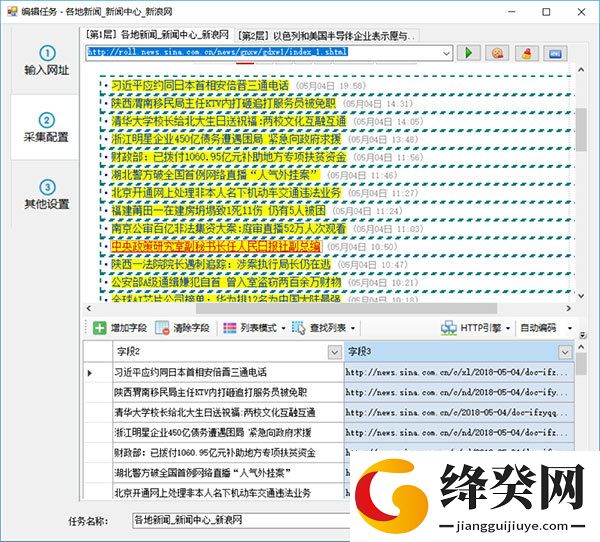Click 自动编码 button
Image resolution: width=600 pixels, height=542 pixels.
click(x=538, y=328)
